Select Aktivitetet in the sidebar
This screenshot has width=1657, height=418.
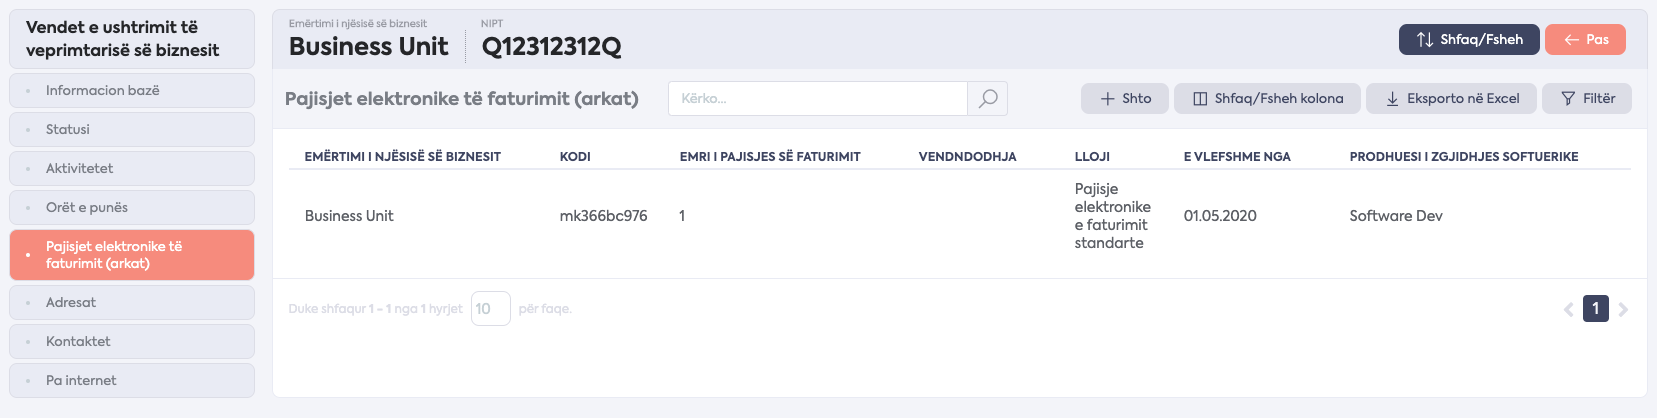[x=132, y=168]
